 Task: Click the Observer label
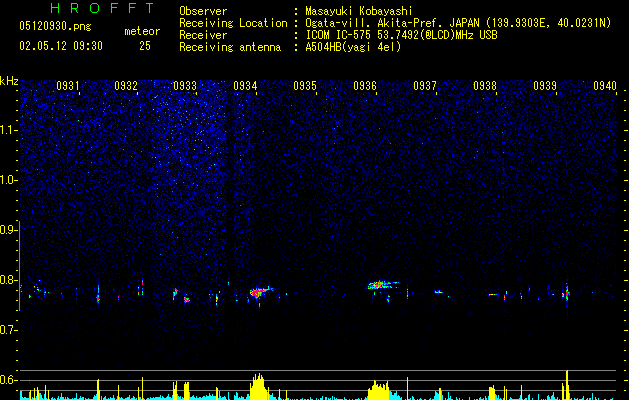point(203,11)
